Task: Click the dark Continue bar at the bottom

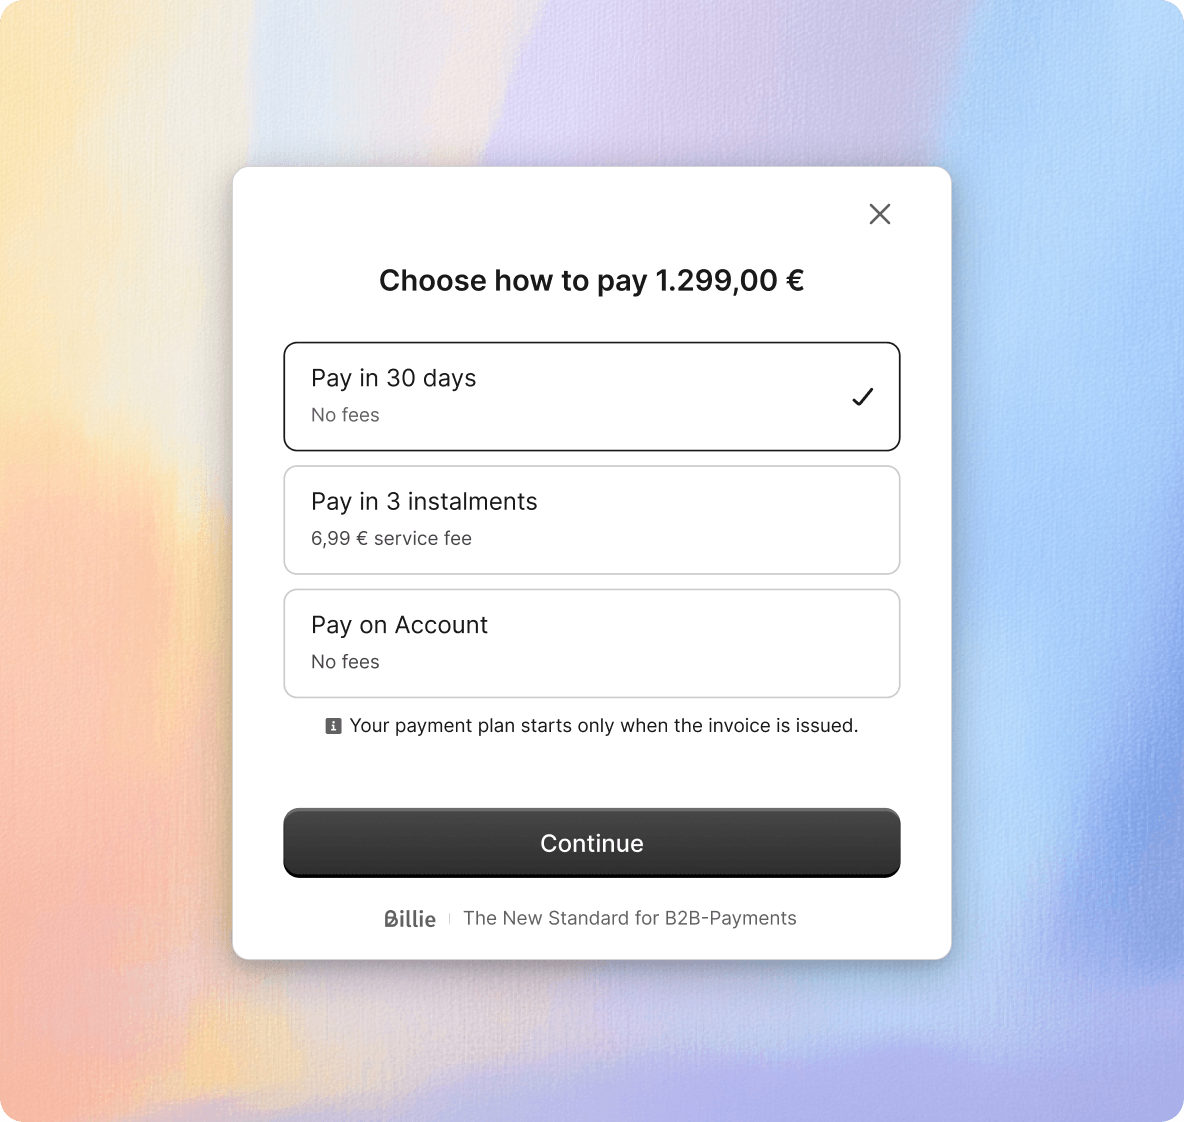Action: click(592, 843)
